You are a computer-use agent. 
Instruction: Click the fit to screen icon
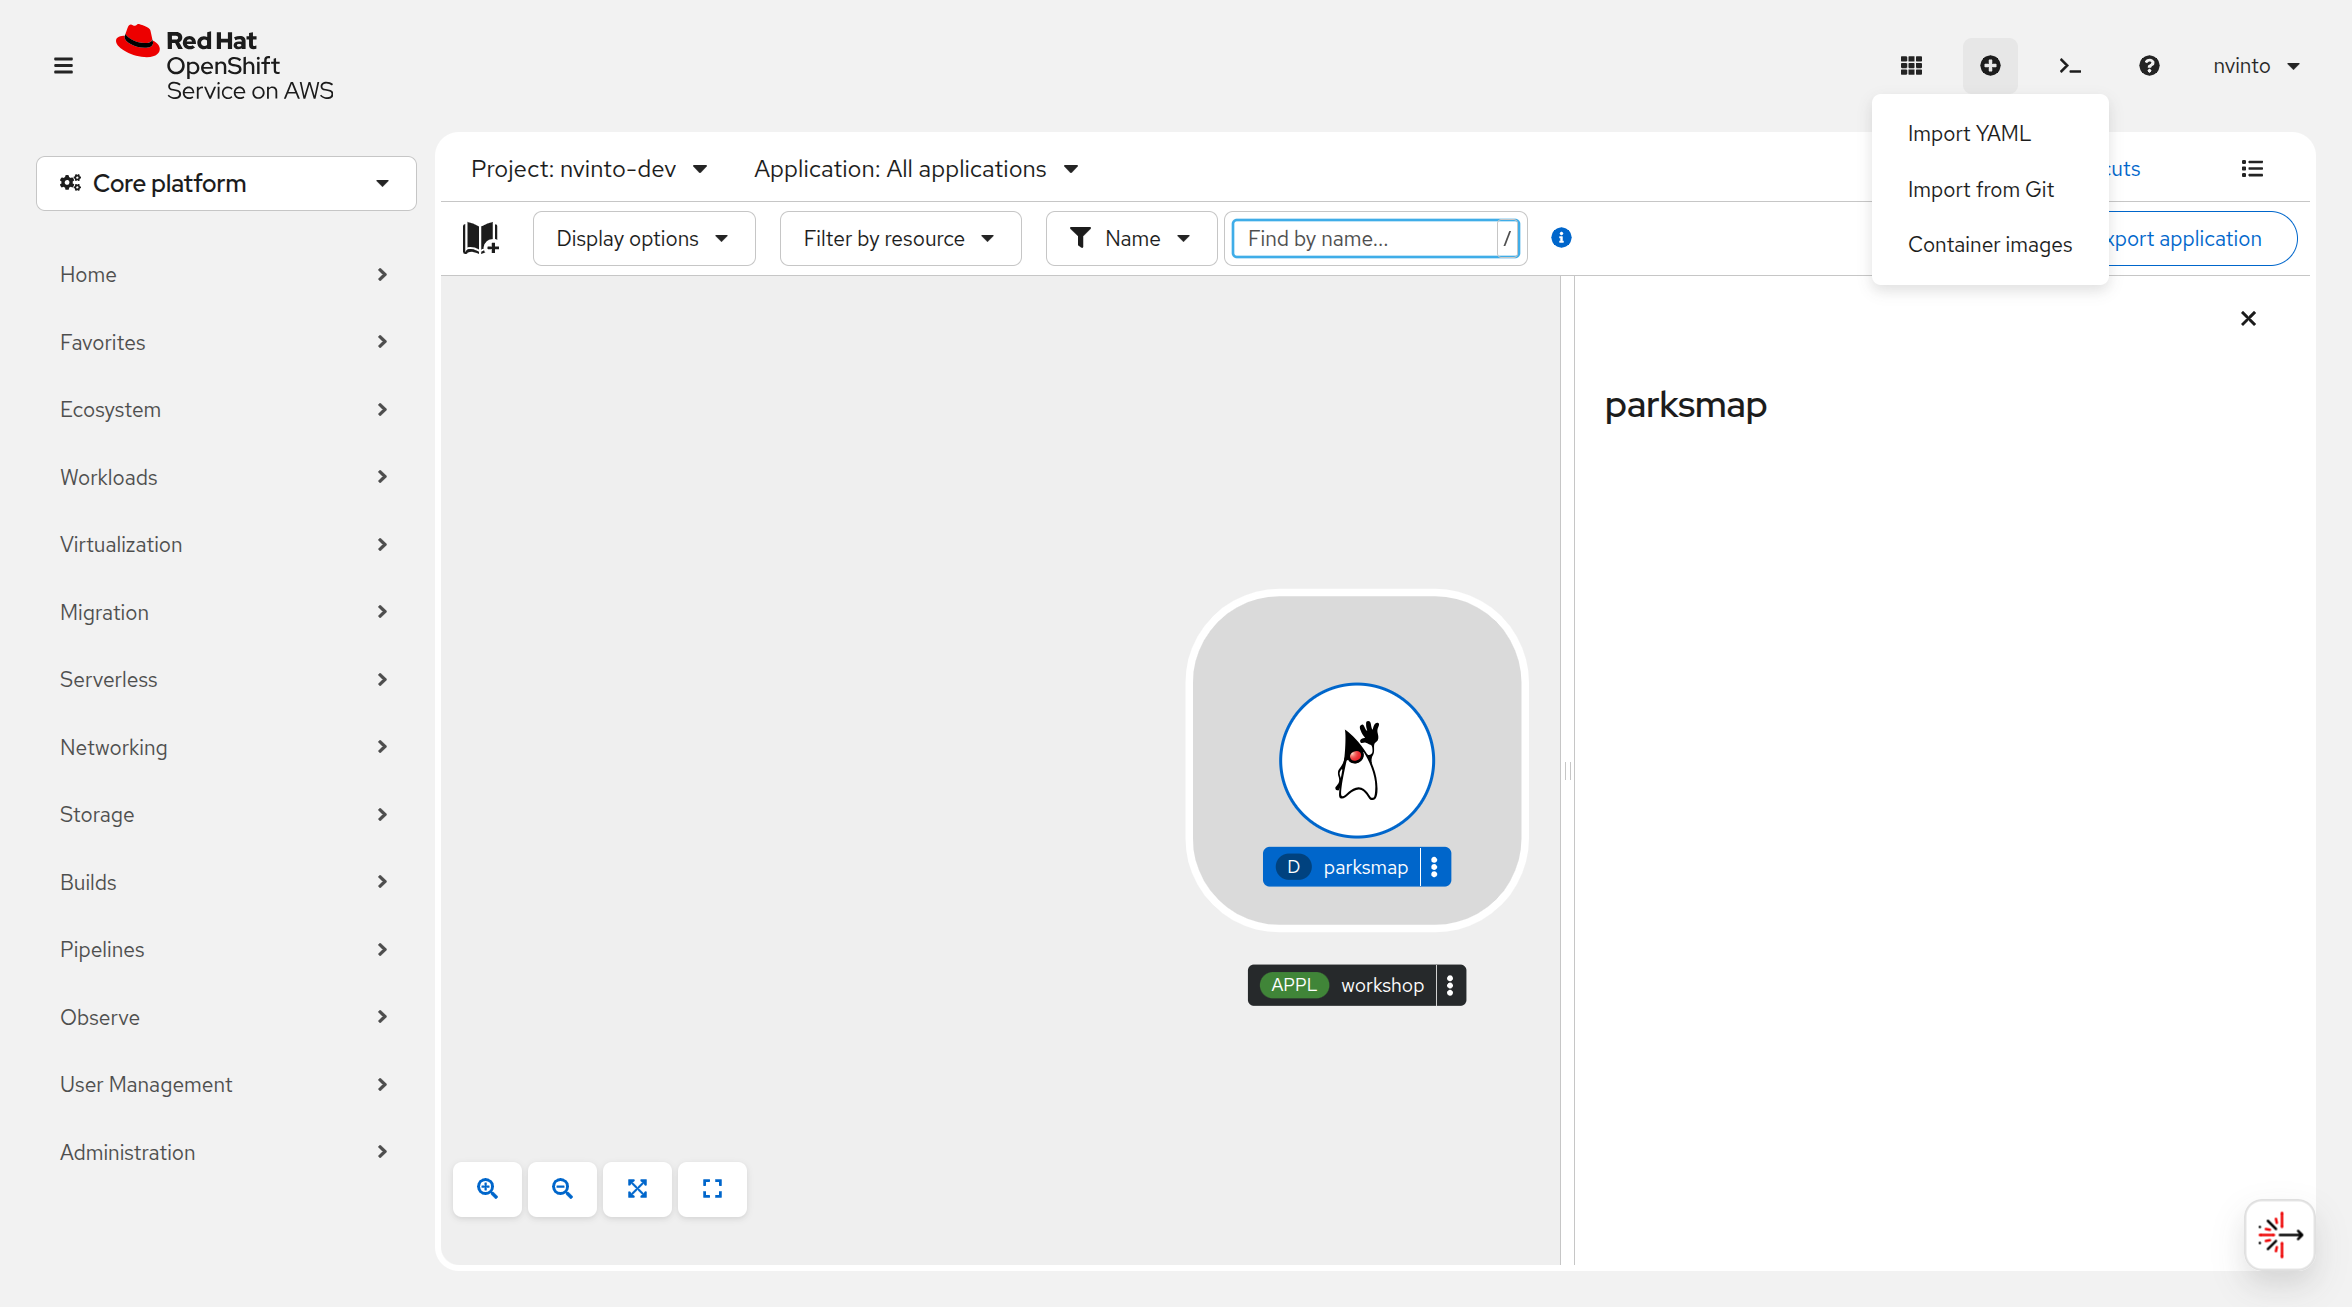pos(637,1189)
